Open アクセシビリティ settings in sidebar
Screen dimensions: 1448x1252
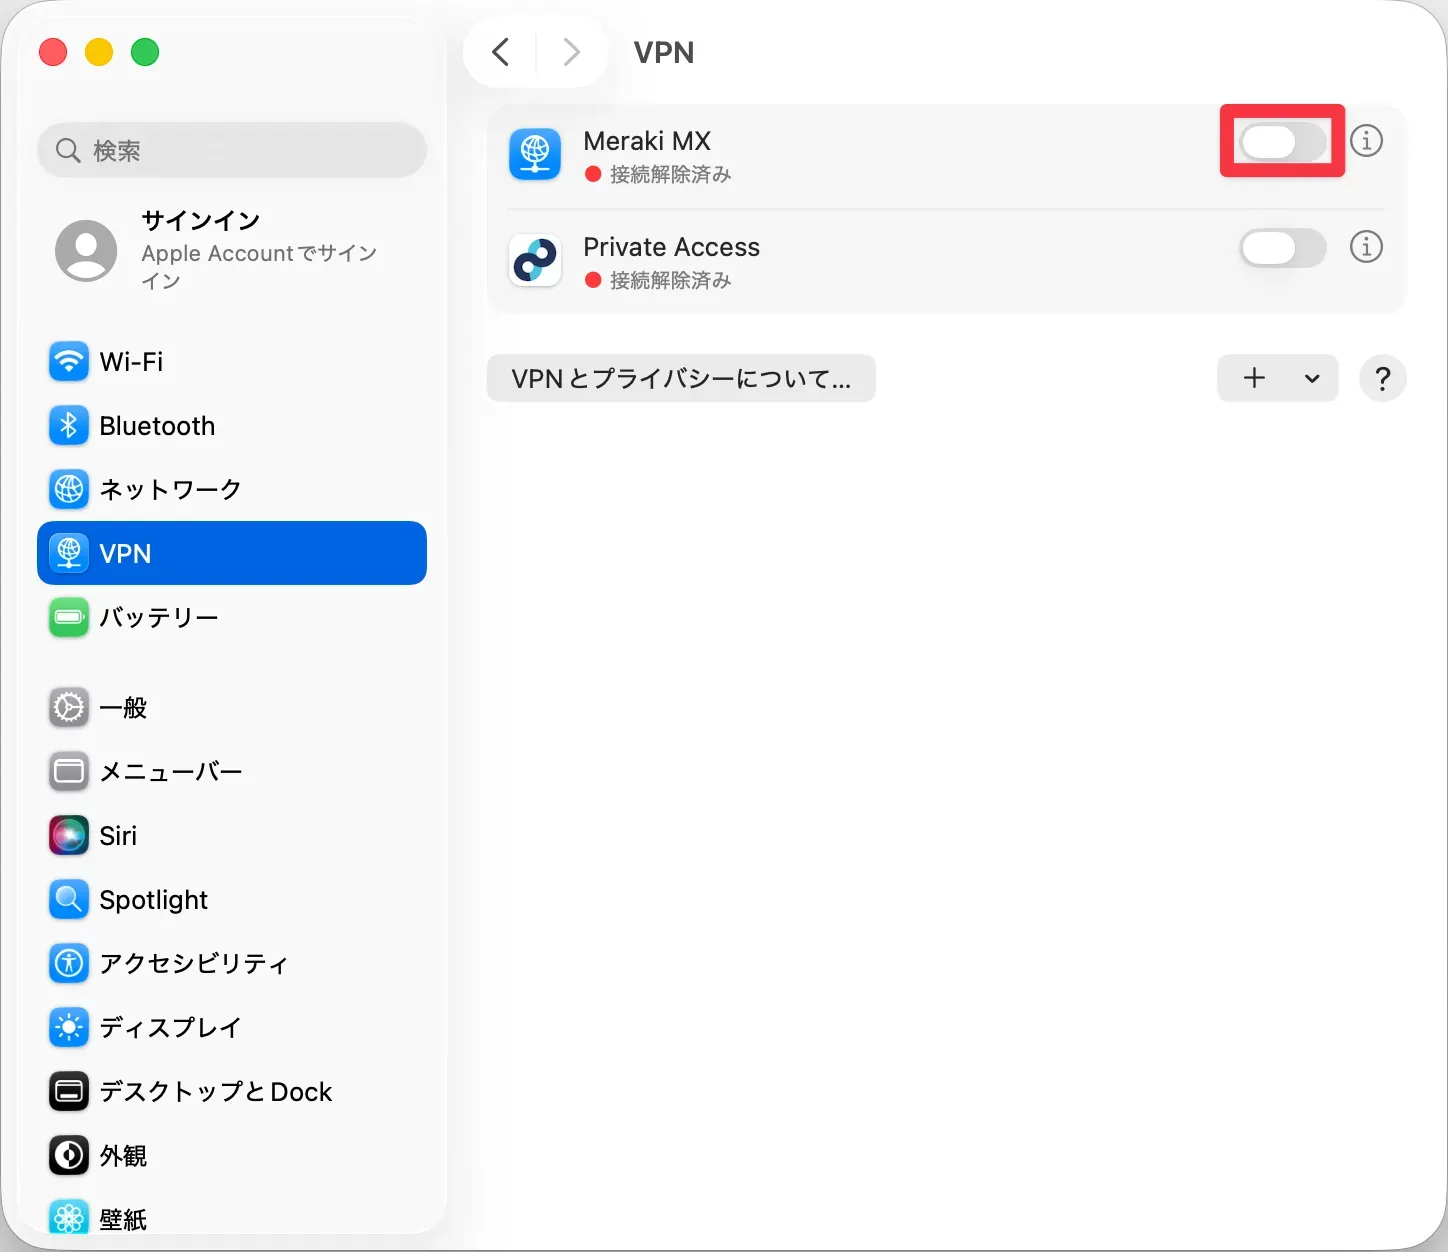click(193, 963)
